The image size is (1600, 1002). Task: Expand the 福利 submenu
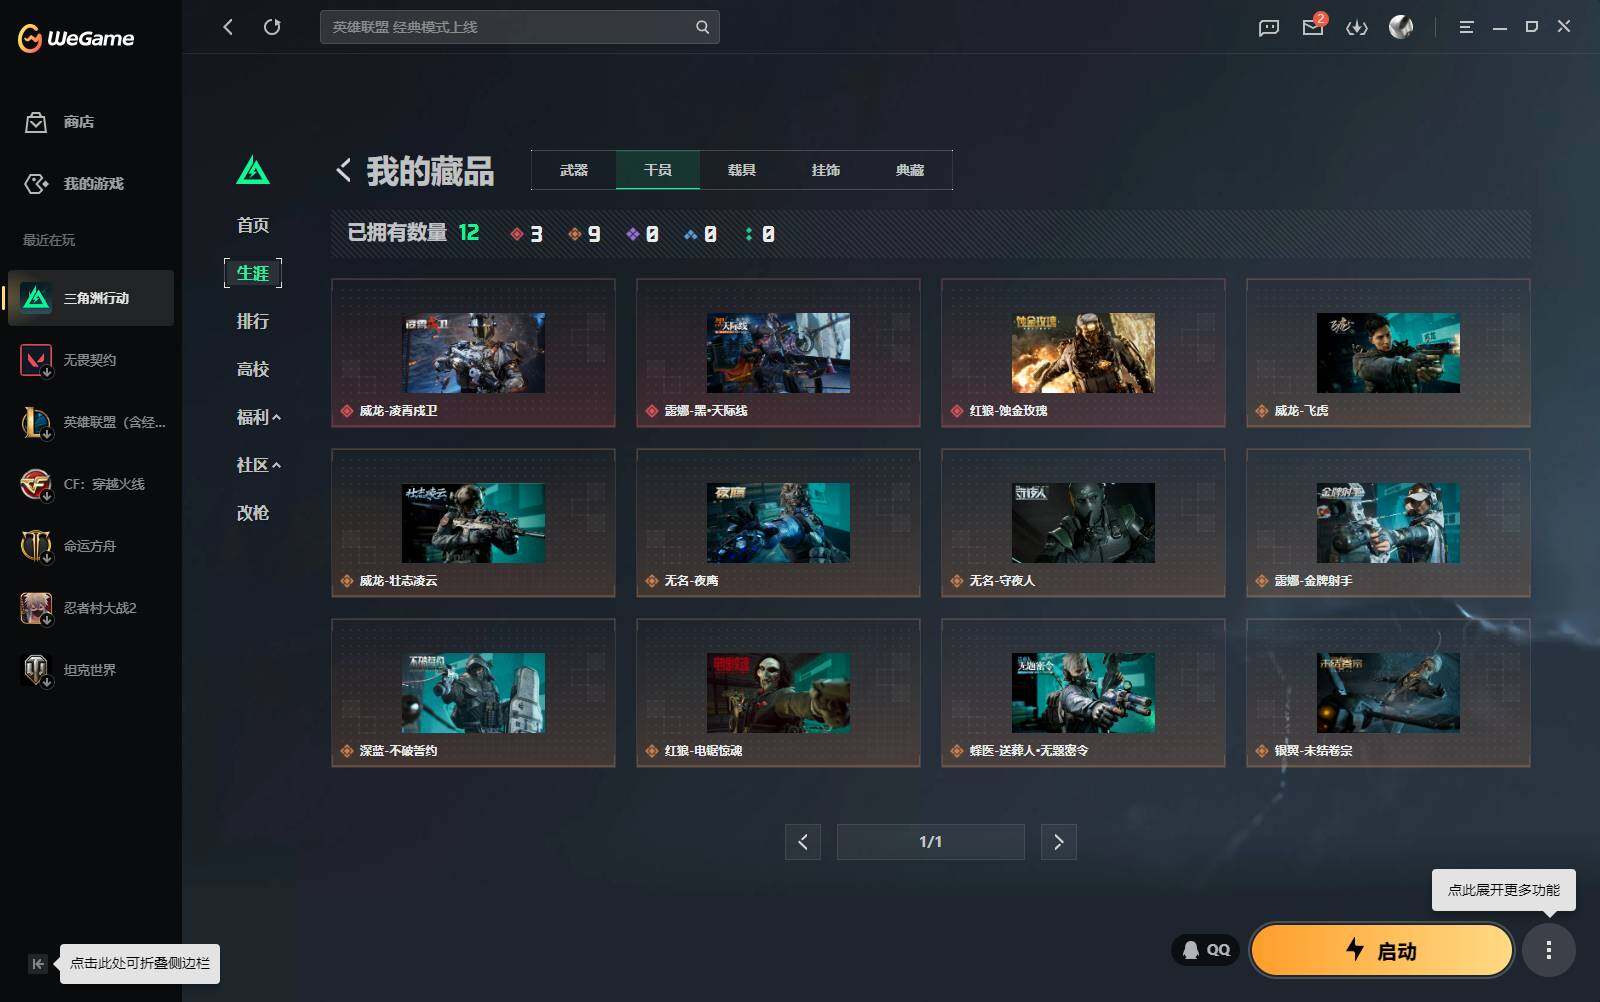[x=258, y=417]
